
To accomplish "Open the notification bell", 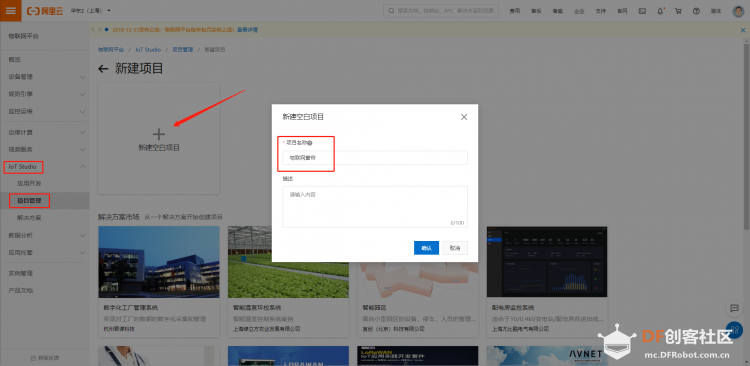I will (661, 11).
